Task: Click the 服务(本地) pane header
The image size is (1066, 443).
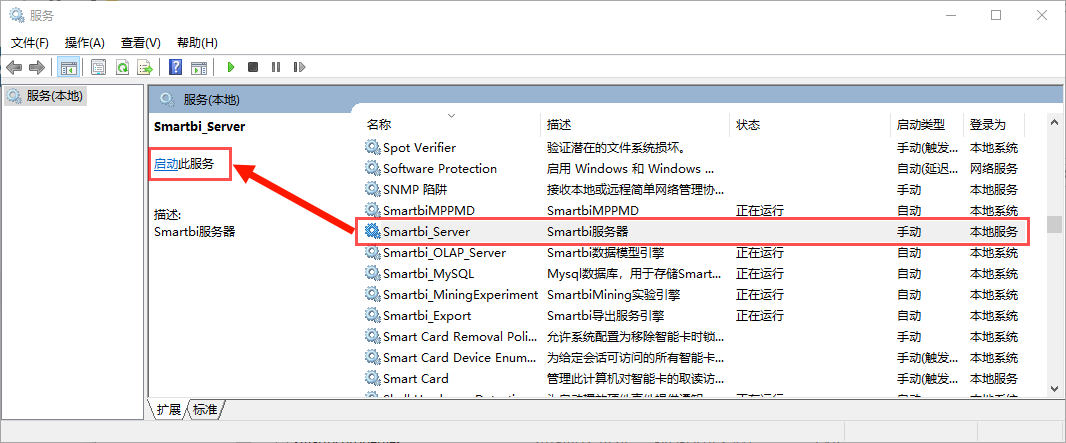Action: [x=211, y=100]
